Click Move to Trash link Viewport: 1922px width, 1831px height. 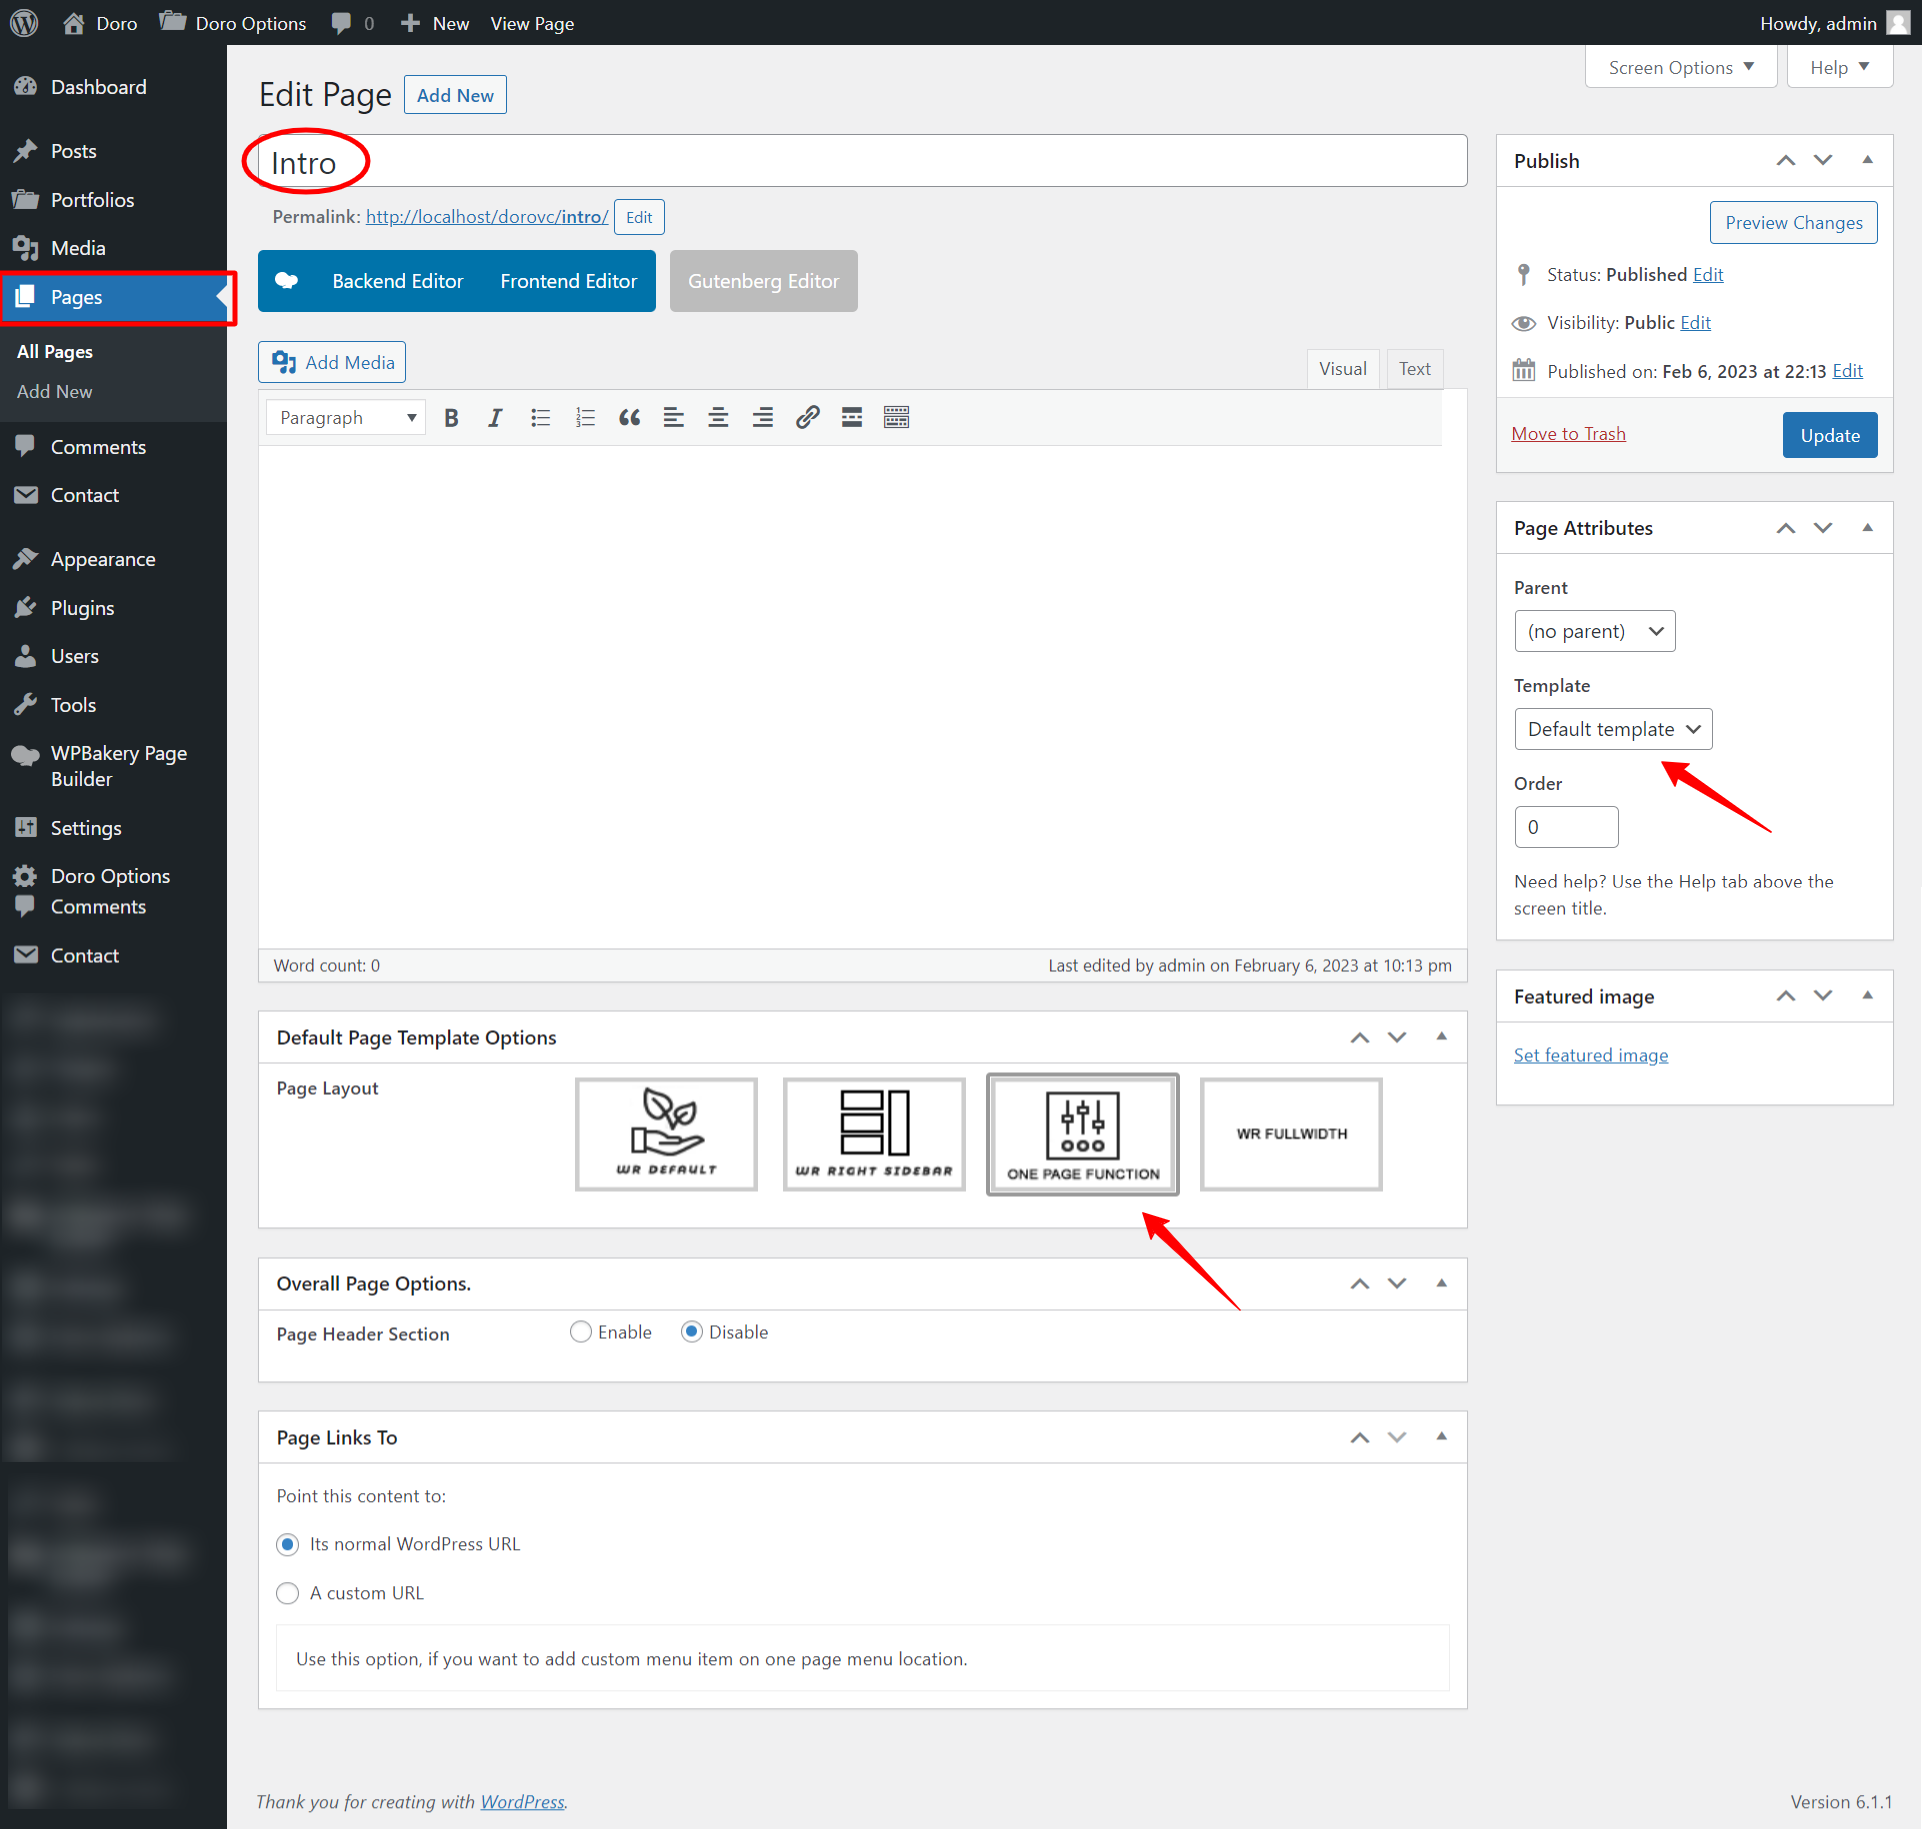[1568, 434]
